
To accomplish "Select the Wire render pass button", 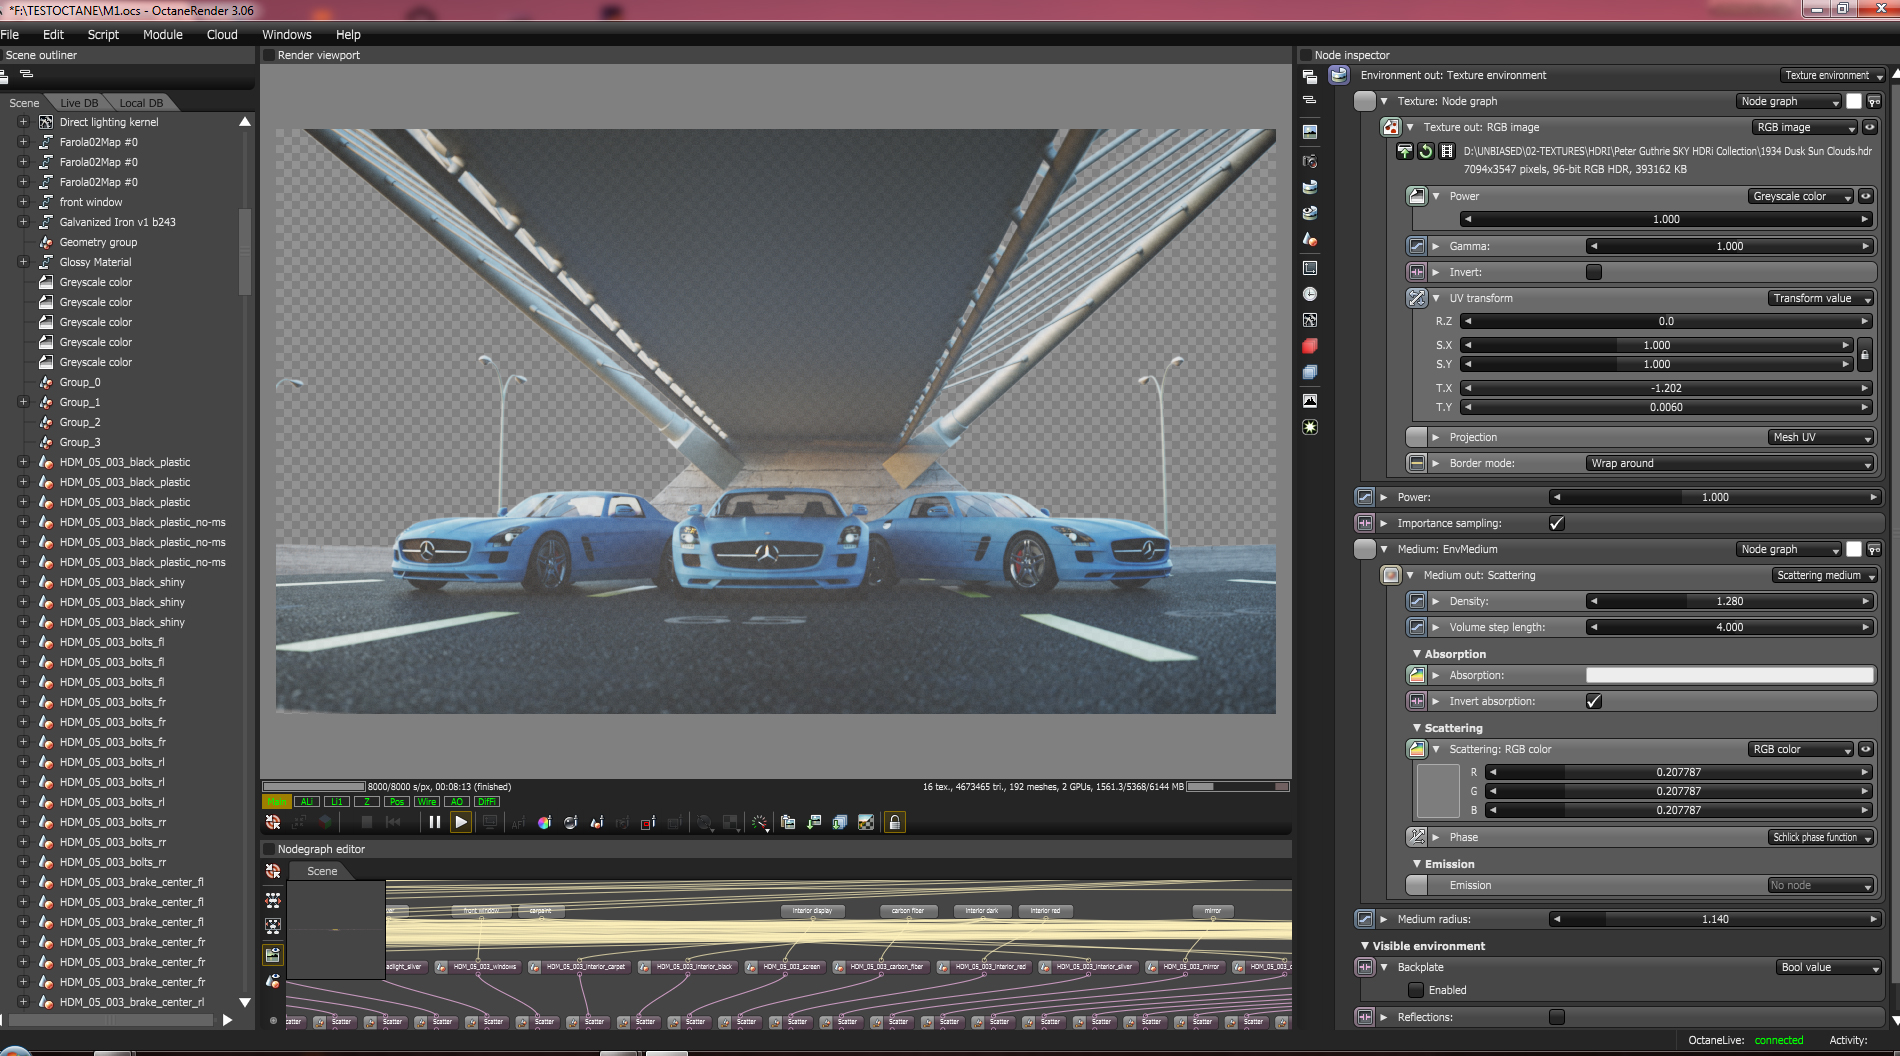I will [427, 801].
